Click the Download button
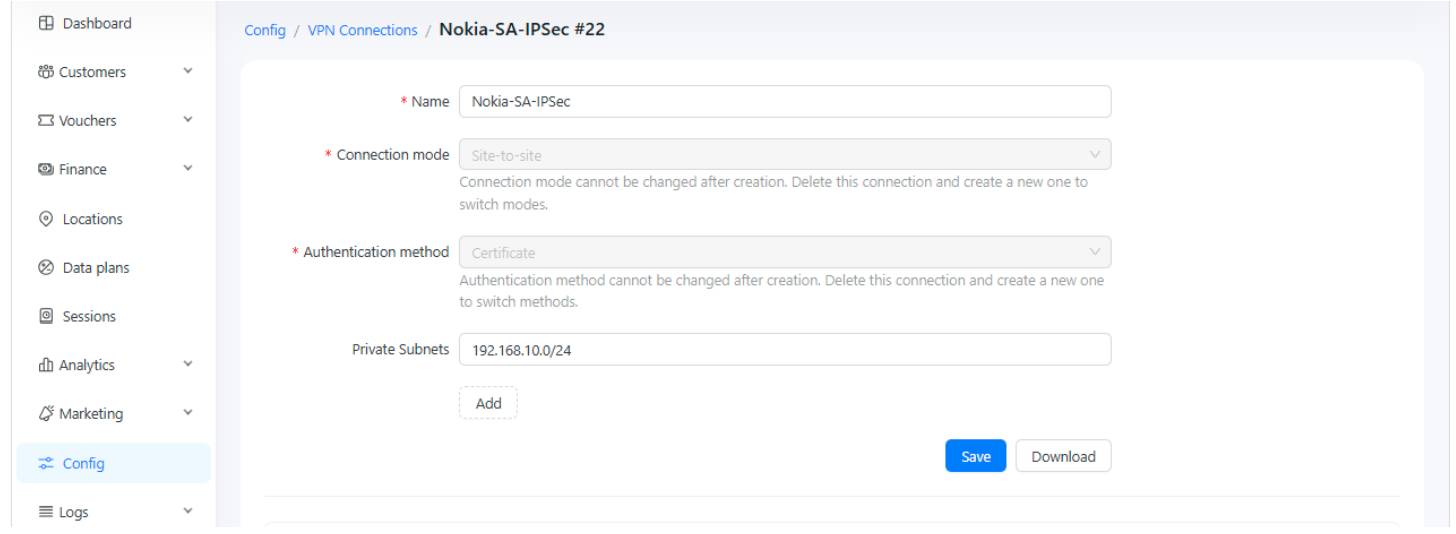This screenshot has height=534, width=1456. [1064, 456]
